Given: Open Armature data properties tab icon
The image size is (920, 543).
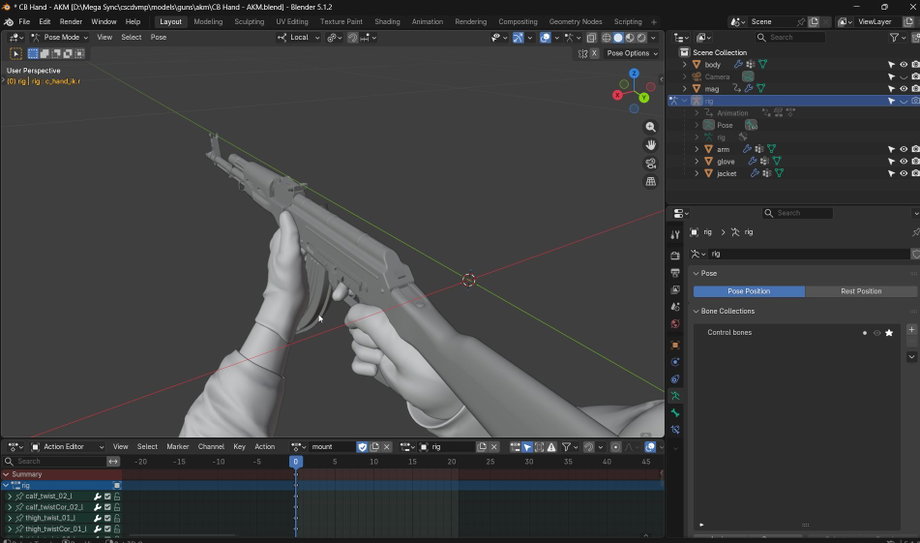Looking at the screenshot, I should tap(675, 396).
